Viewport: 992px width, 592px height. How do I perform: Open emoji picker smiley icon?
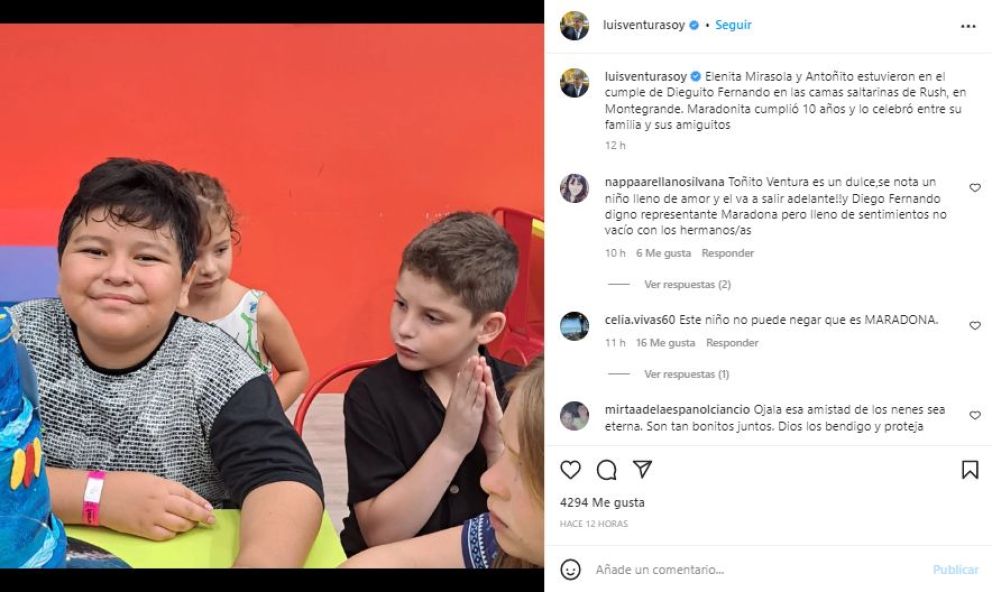pyautogui.click(x=570, y=569)
